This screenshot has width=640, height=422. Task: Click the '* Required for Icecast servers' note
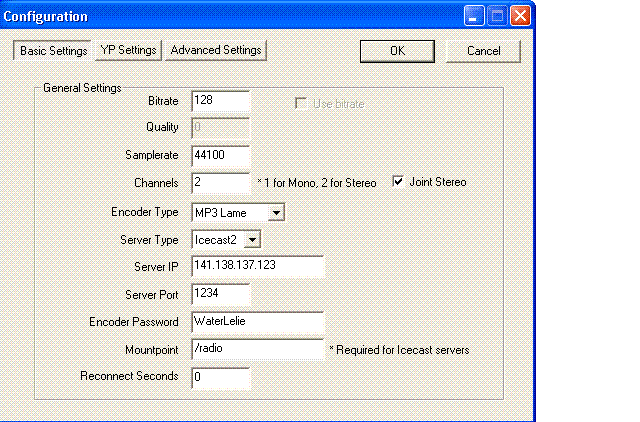pyautogui.click(x=399, y=350)
